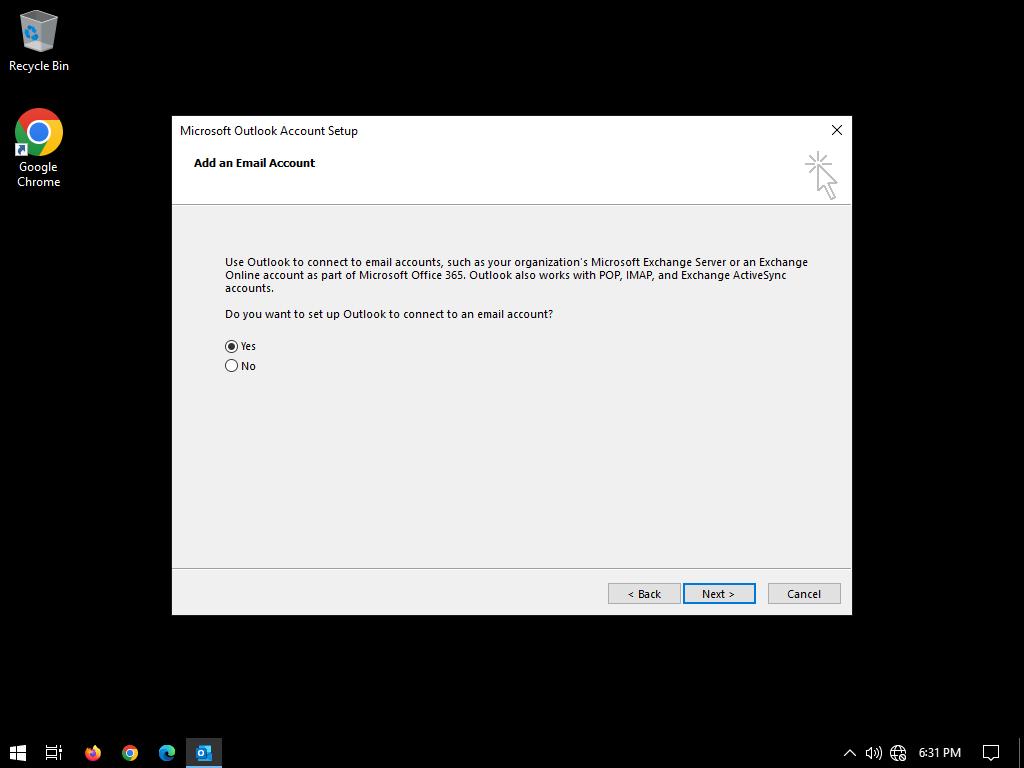Expand the hidden system tray icons chevron
1024x768 pixels.
(849, 753)
